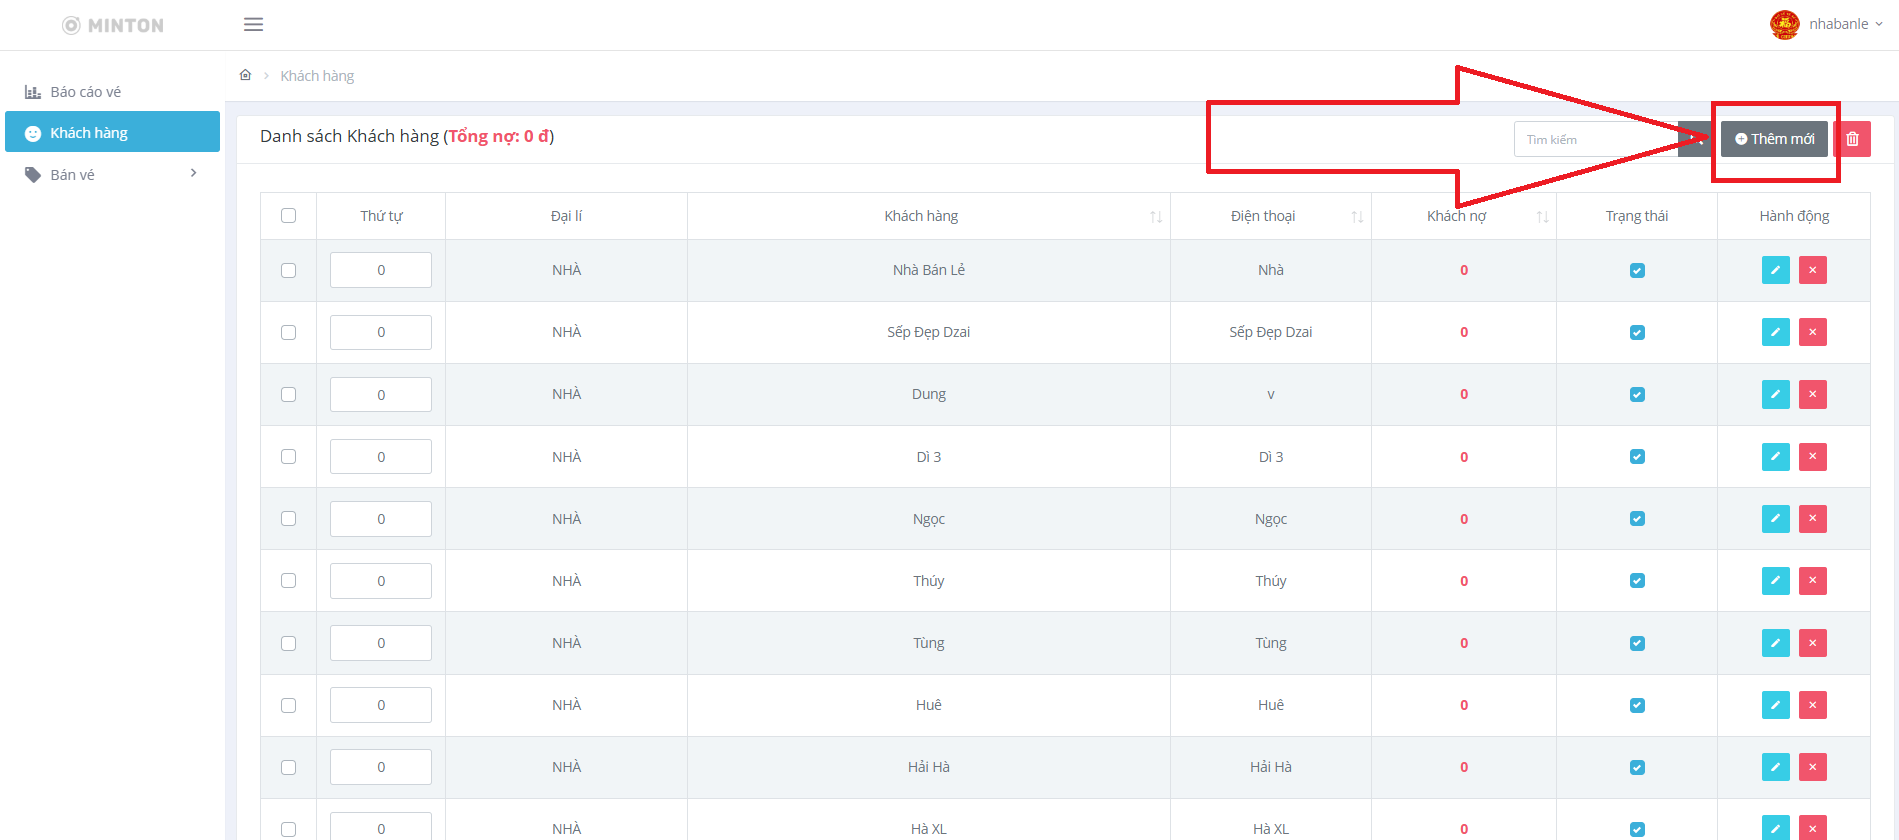1899x840 pixels.
Task: Delete the Ngọc customer row
Action: [1812, 519]
